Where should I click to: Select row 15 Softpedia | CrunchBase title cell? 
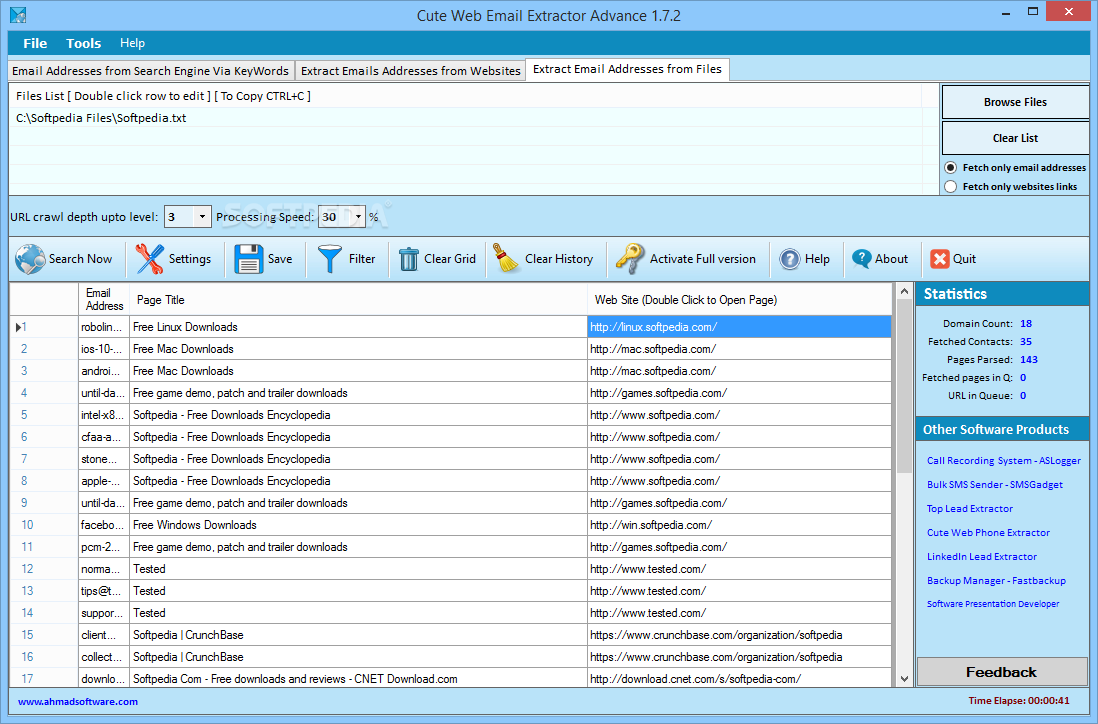tap(358, 635)
